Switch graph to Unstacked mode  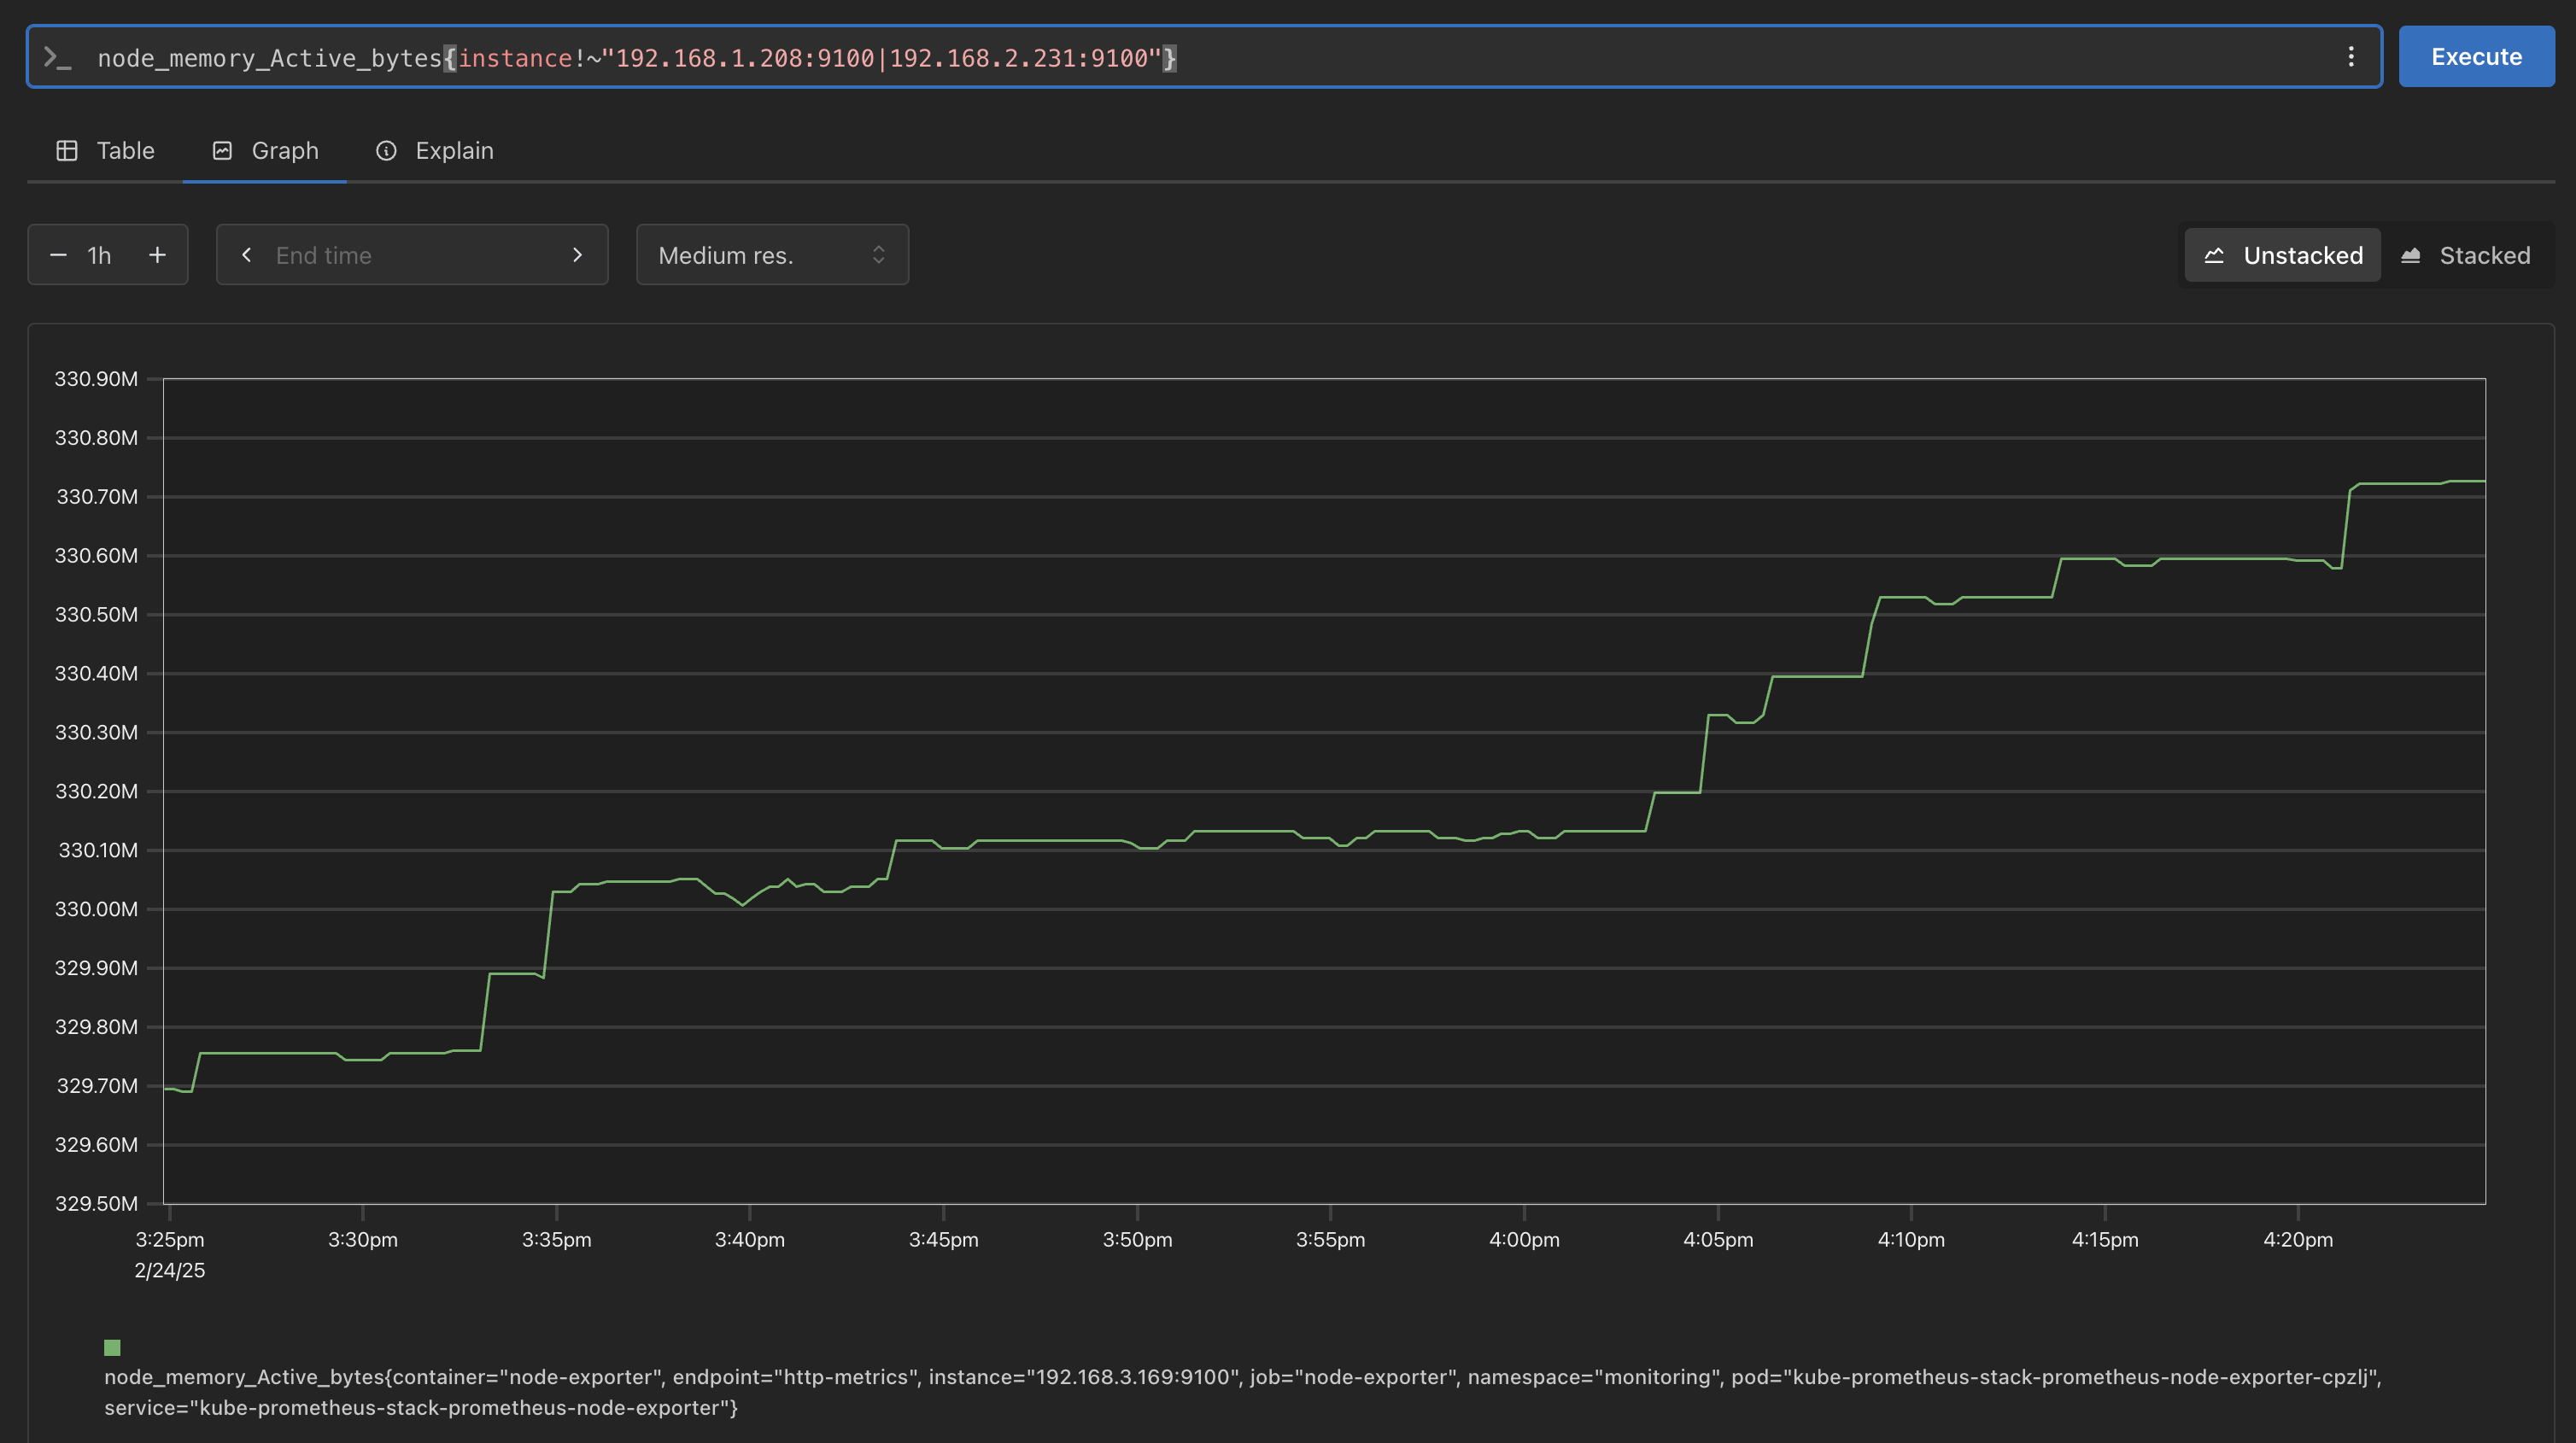[x=2282, y=256]
